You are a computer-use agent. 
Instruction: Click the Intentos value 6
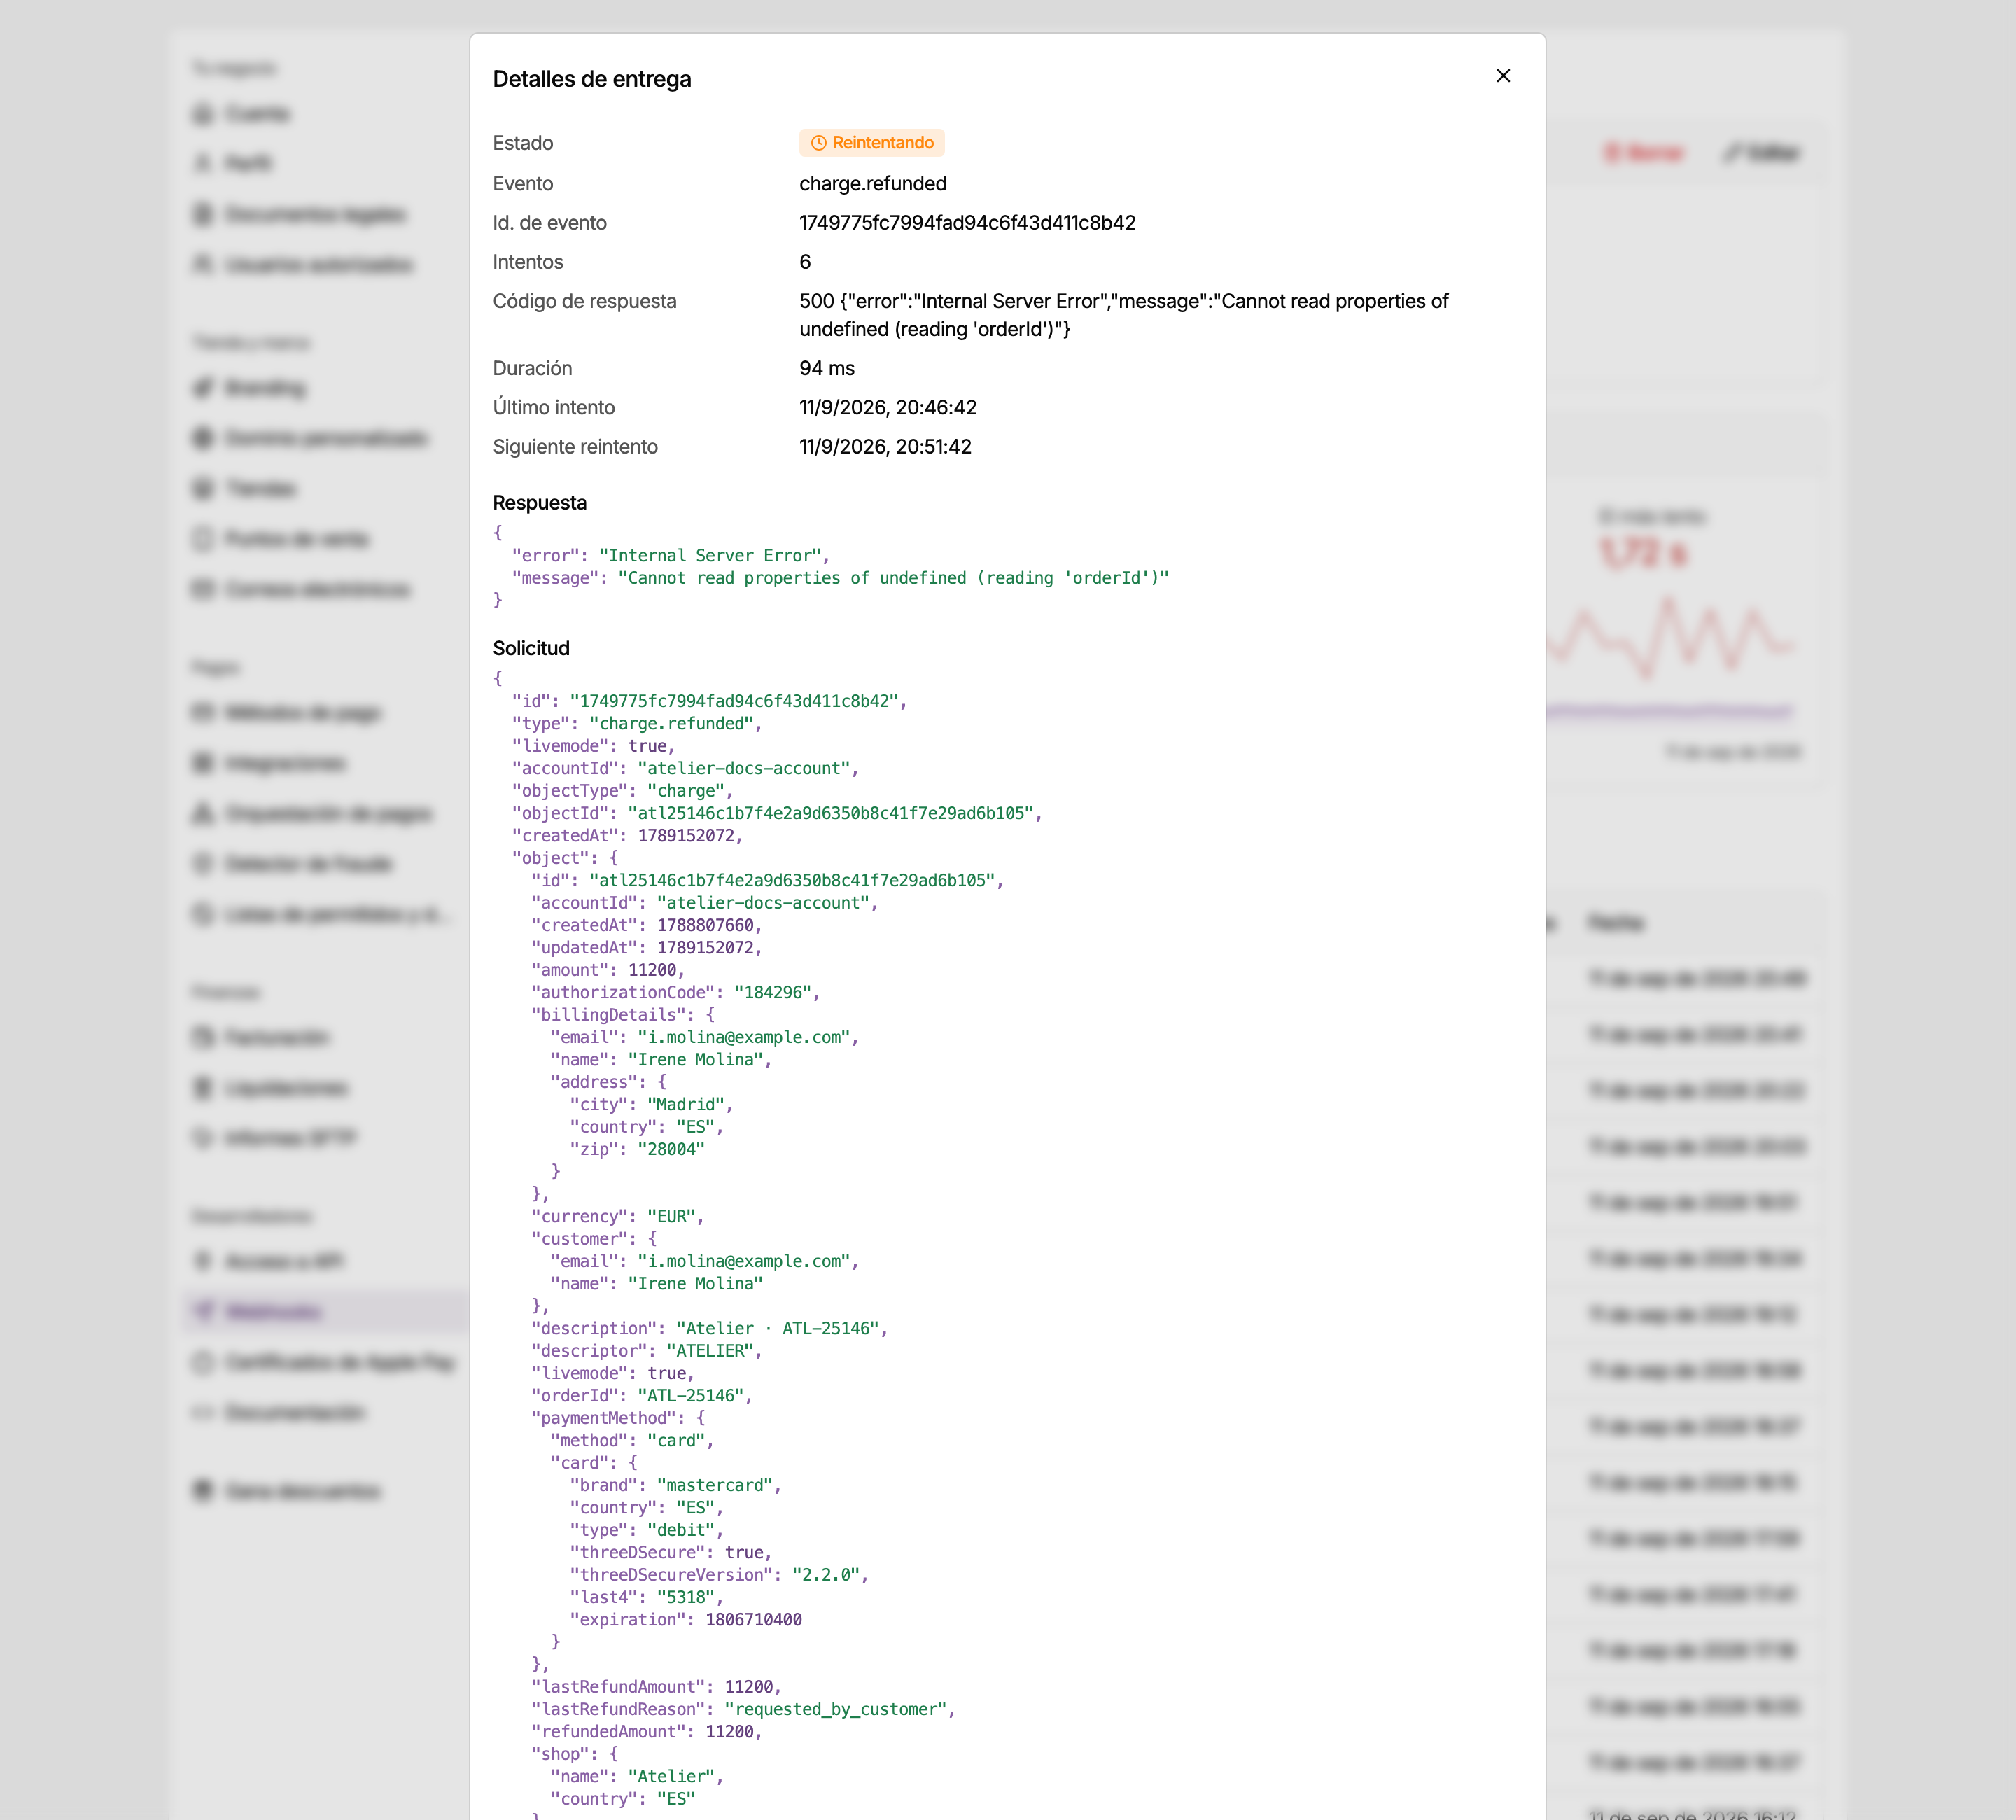click(x=805, y=262)
